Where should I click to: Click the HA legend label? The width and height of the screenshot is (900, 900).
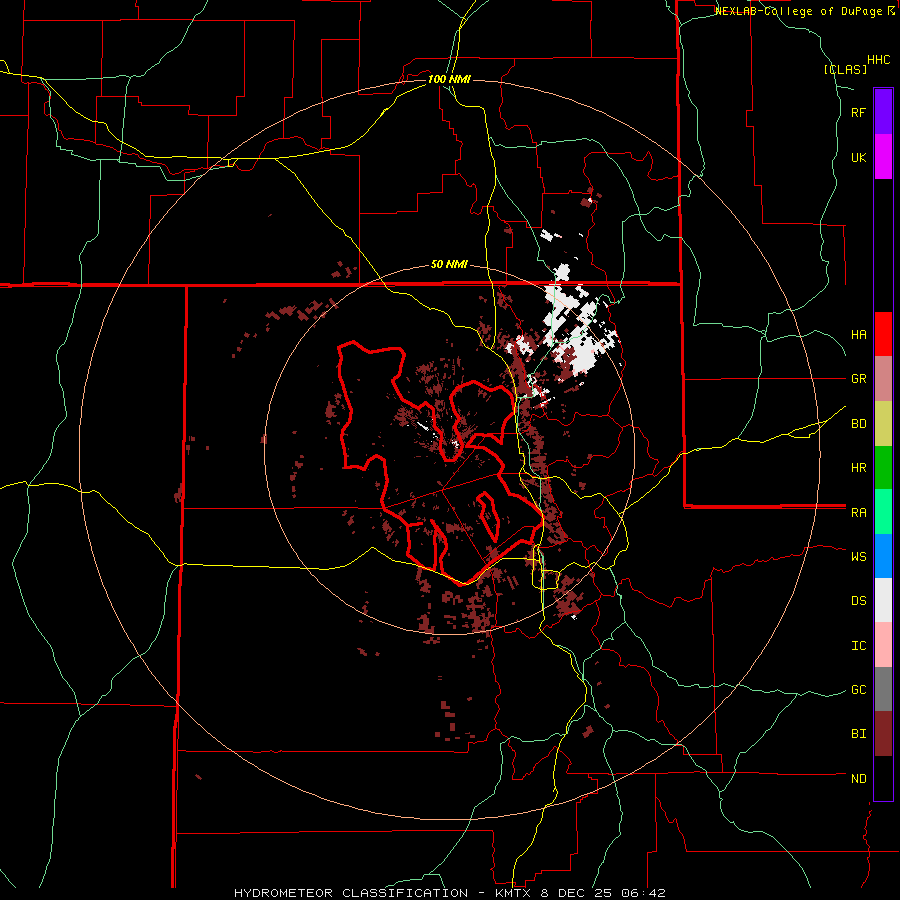(859, 334)
